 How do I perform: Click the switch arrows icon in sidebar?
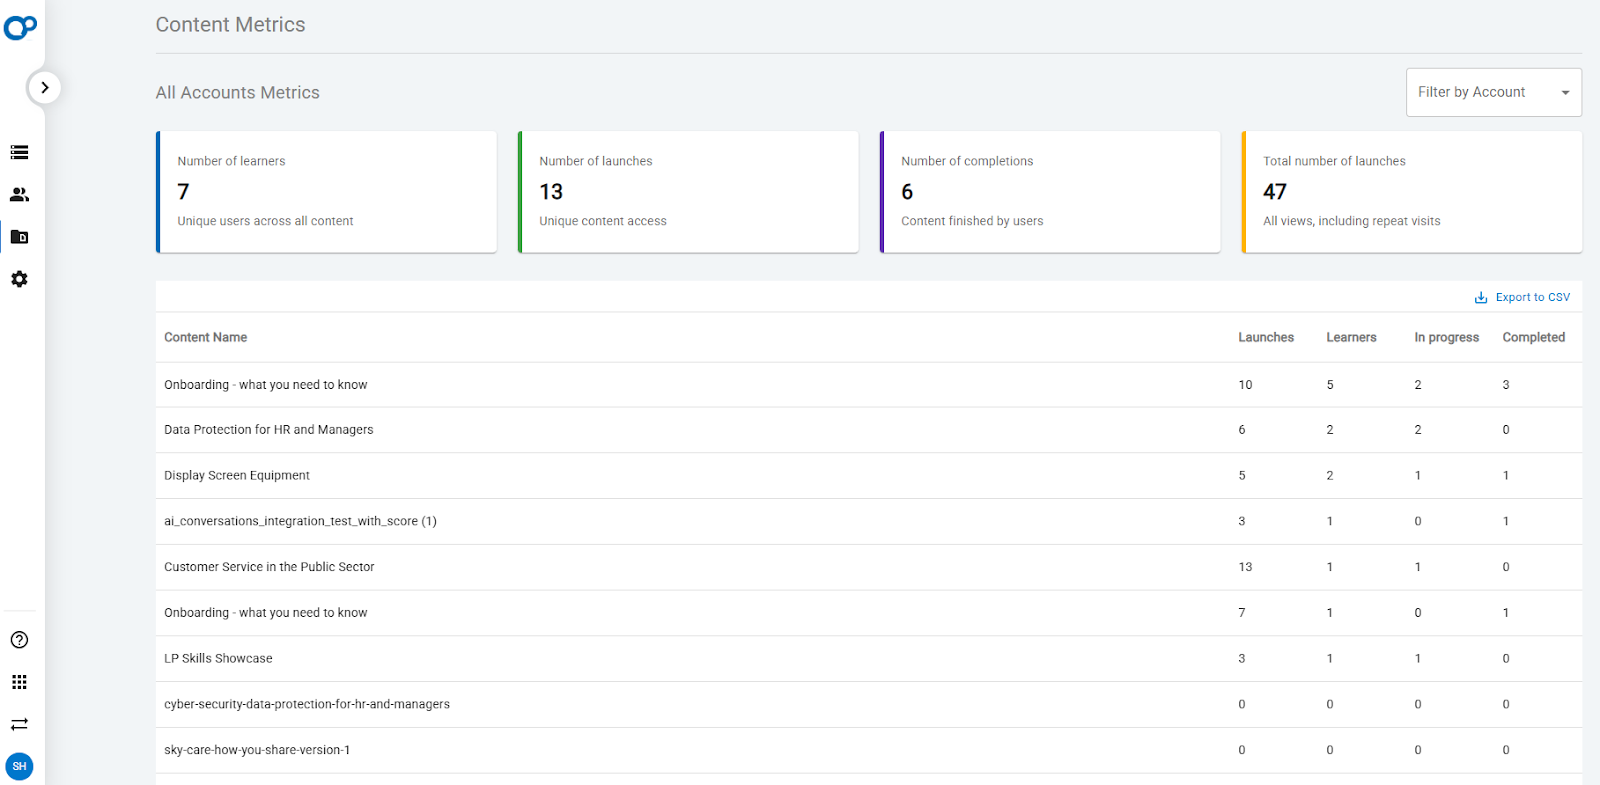[19, 724]
